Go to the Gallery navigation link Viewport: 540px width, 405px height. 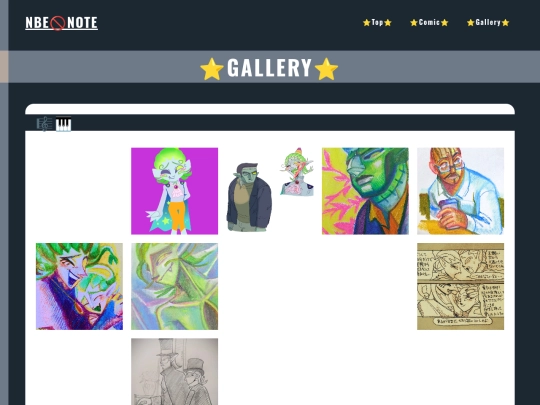pyautogui.click(x=488, y=22)
